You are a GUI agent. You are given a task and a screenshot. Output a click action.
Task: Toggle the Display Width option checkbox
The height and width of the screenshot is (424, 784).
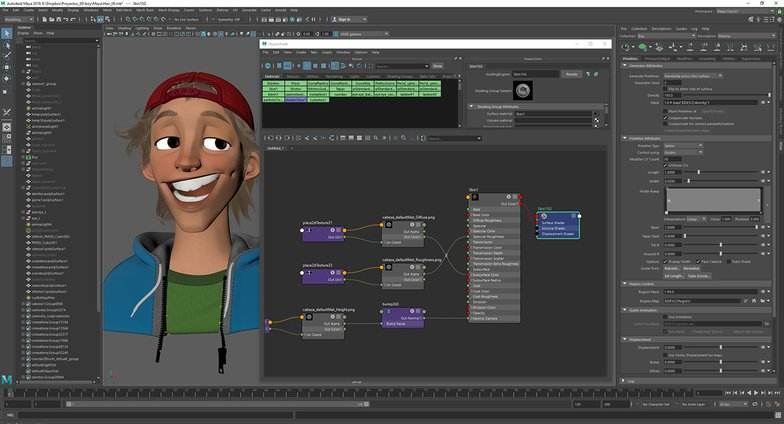(x=666, y=262)
